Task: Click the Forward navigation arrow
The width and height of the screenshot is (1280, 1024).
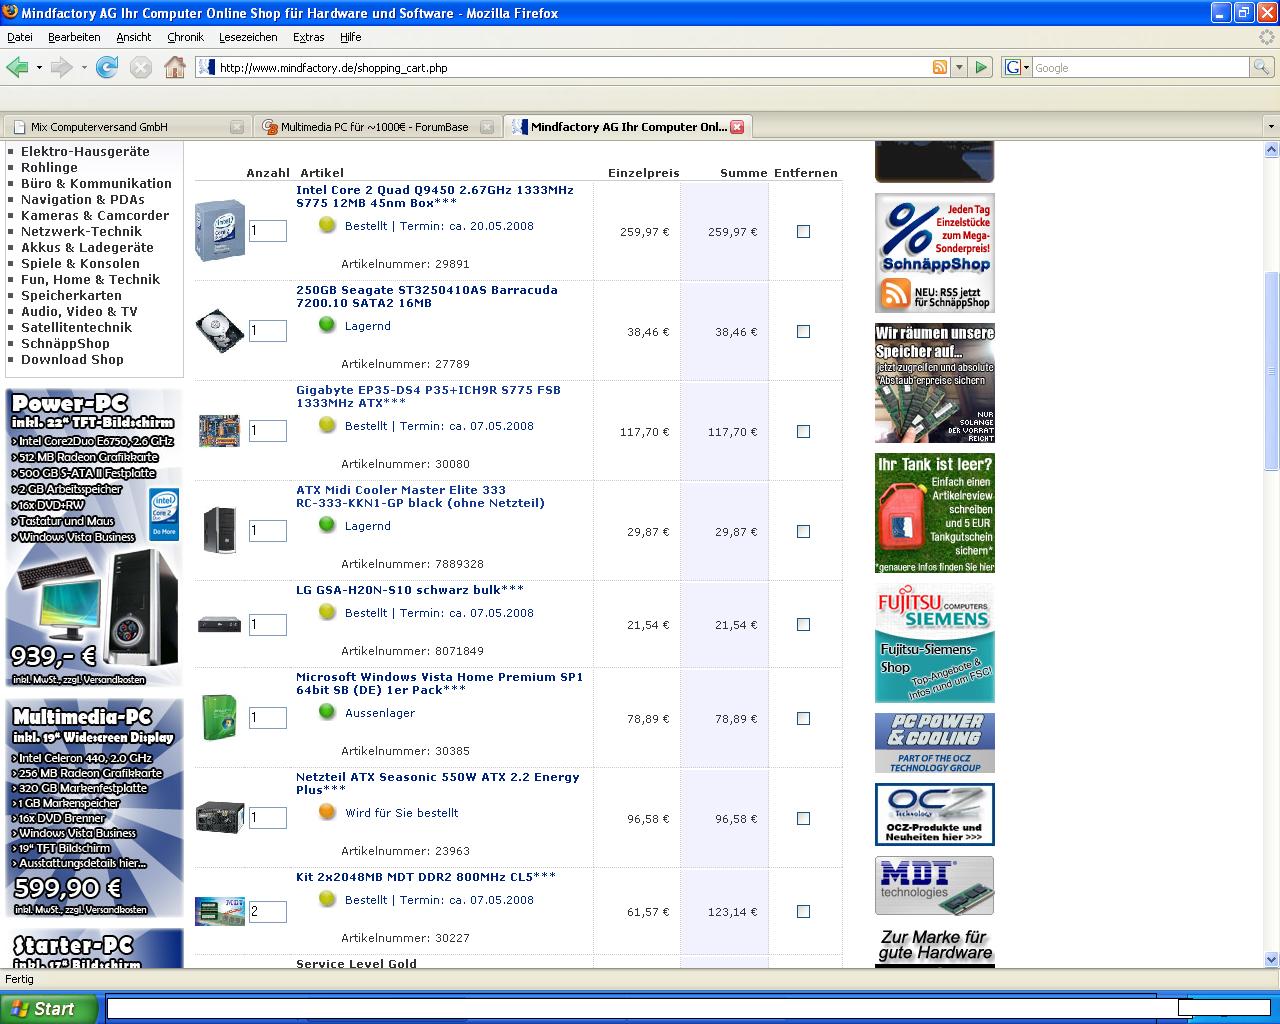Action: [62, 67]
